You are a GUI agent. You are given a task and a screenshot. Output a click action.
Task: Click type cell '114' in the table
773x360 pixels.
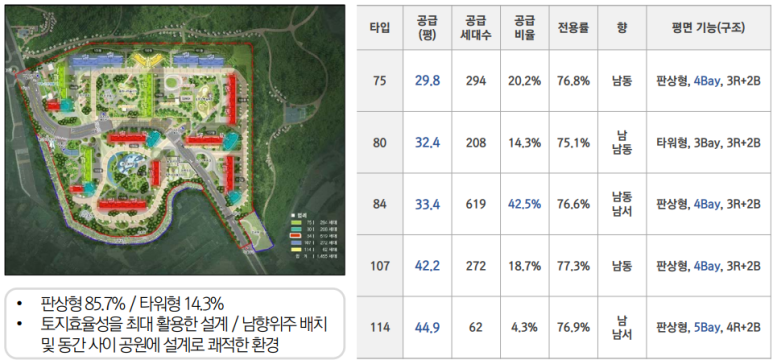380,327
